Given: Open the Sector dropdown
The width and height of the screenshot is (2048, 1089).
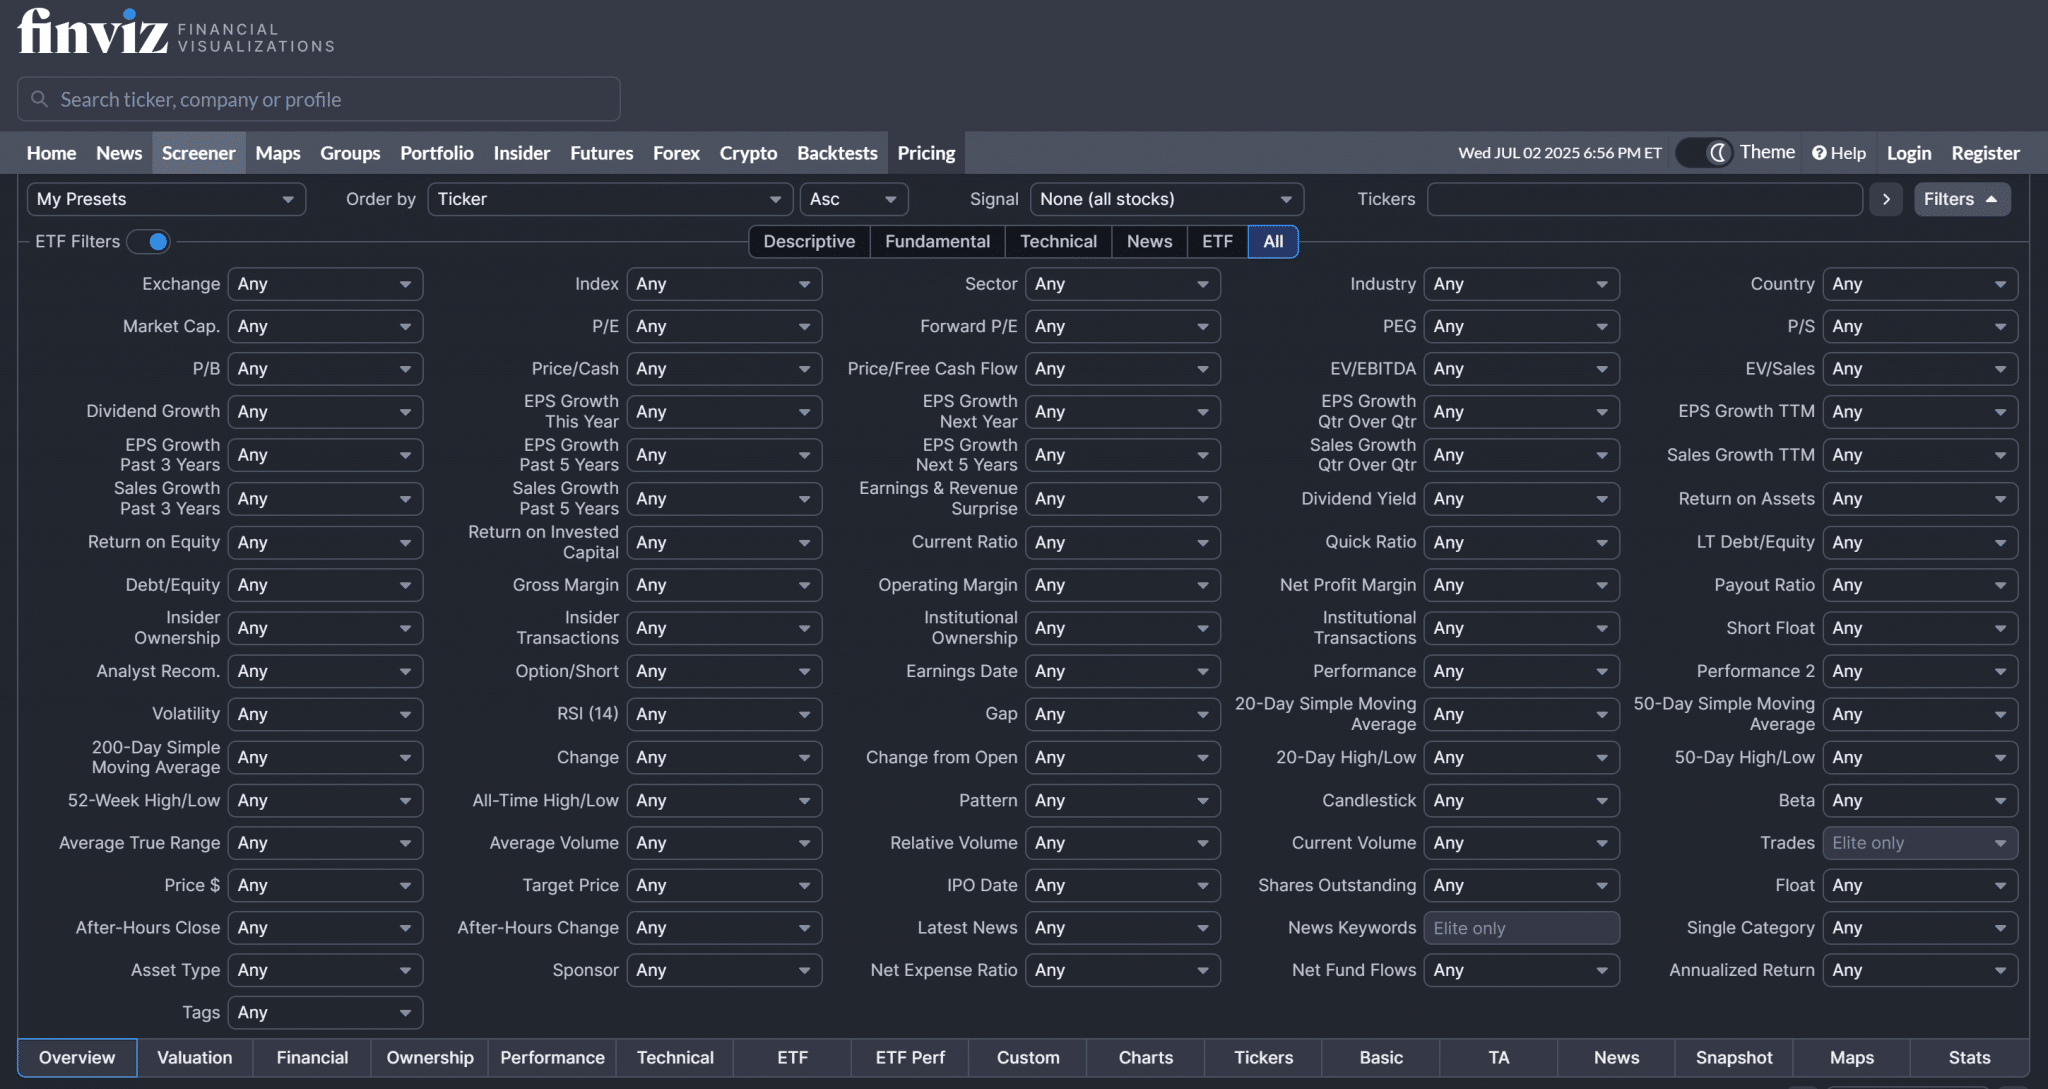Looking at the screenshot, I should pyautogui.click(x=1122, y=284).
